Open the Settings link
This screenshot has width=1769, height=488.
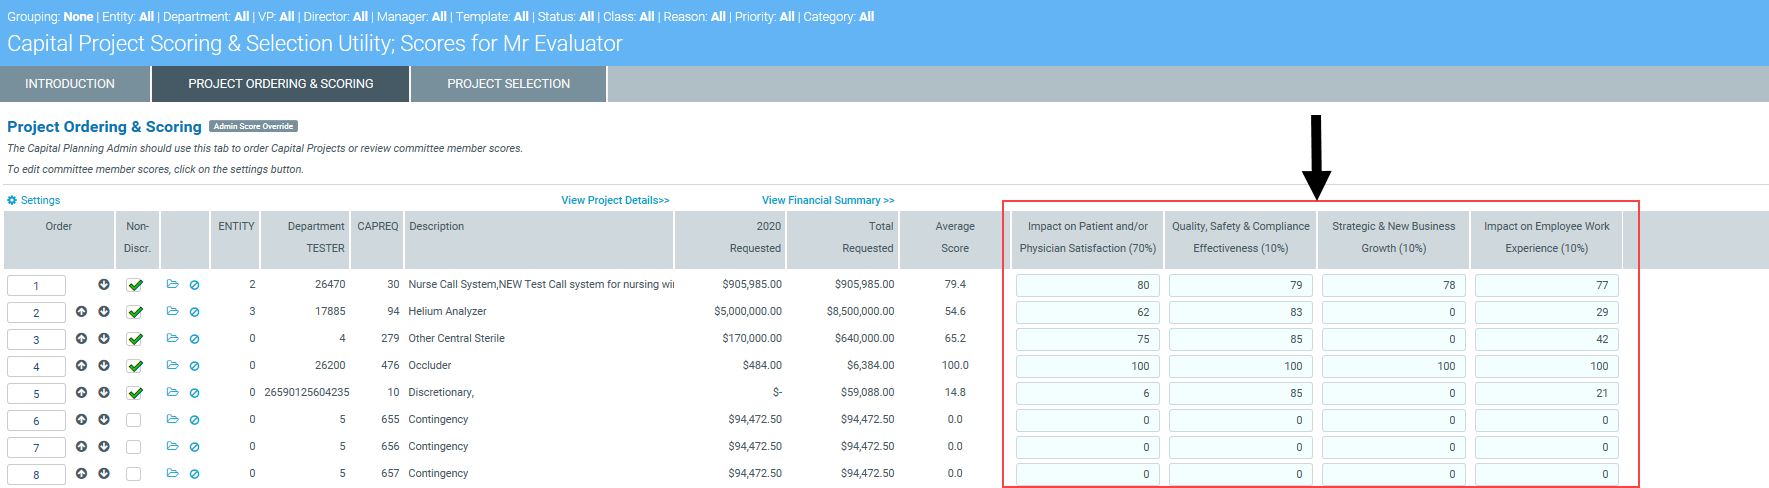click(x=34, y=200)
